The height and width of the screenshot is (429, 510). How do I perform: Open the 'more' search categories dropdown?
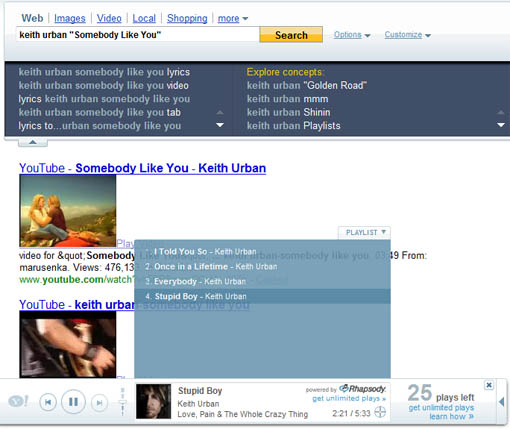pos(233,18)
